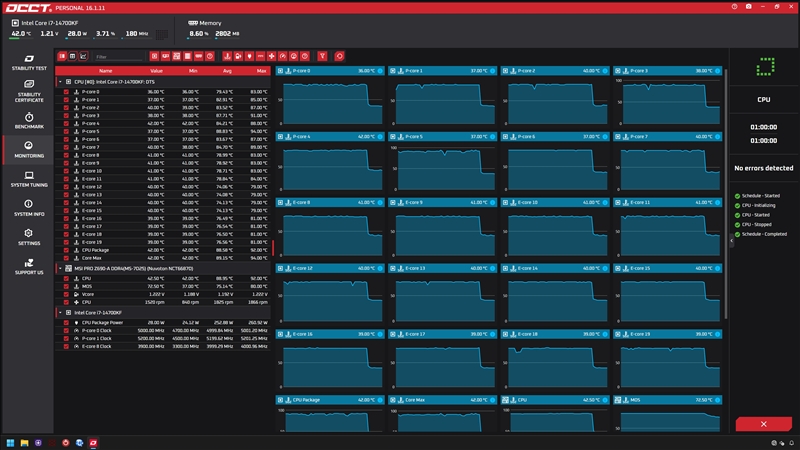800x450 pixels.
Task: Open the System Info page
Action: [29, 208]
